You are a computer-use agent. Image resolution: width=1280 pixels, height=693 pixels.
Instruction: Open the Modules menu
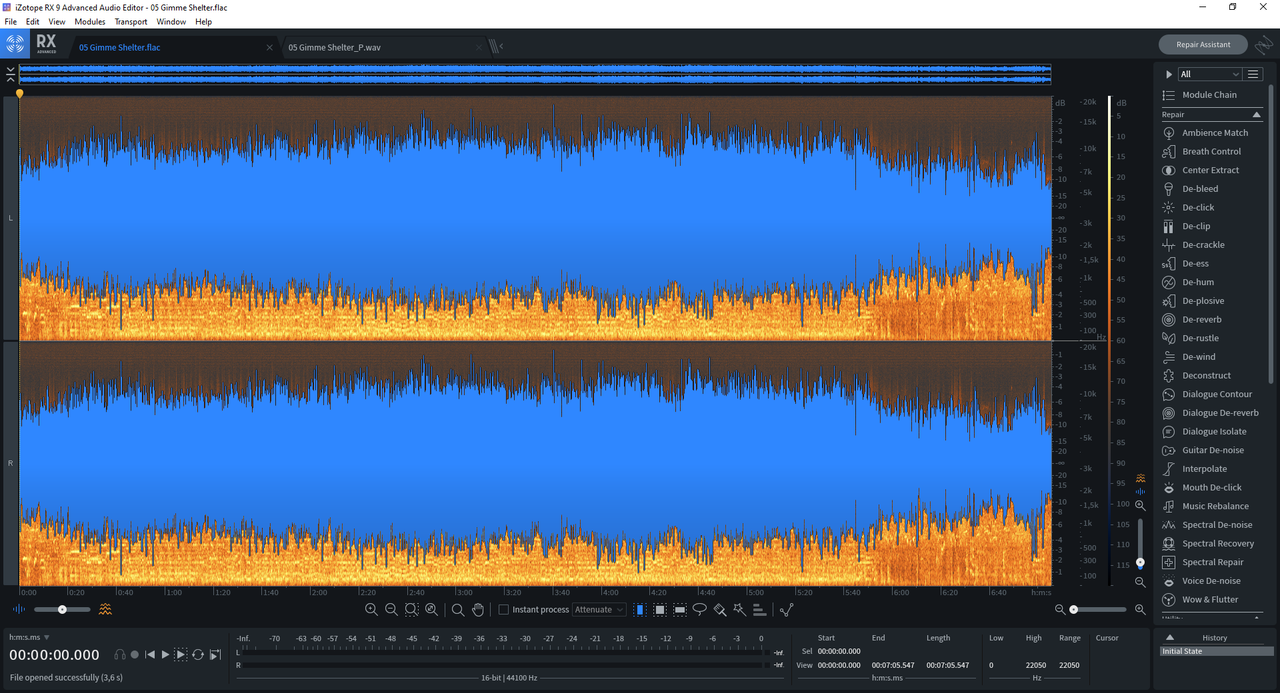click(90, 21)
